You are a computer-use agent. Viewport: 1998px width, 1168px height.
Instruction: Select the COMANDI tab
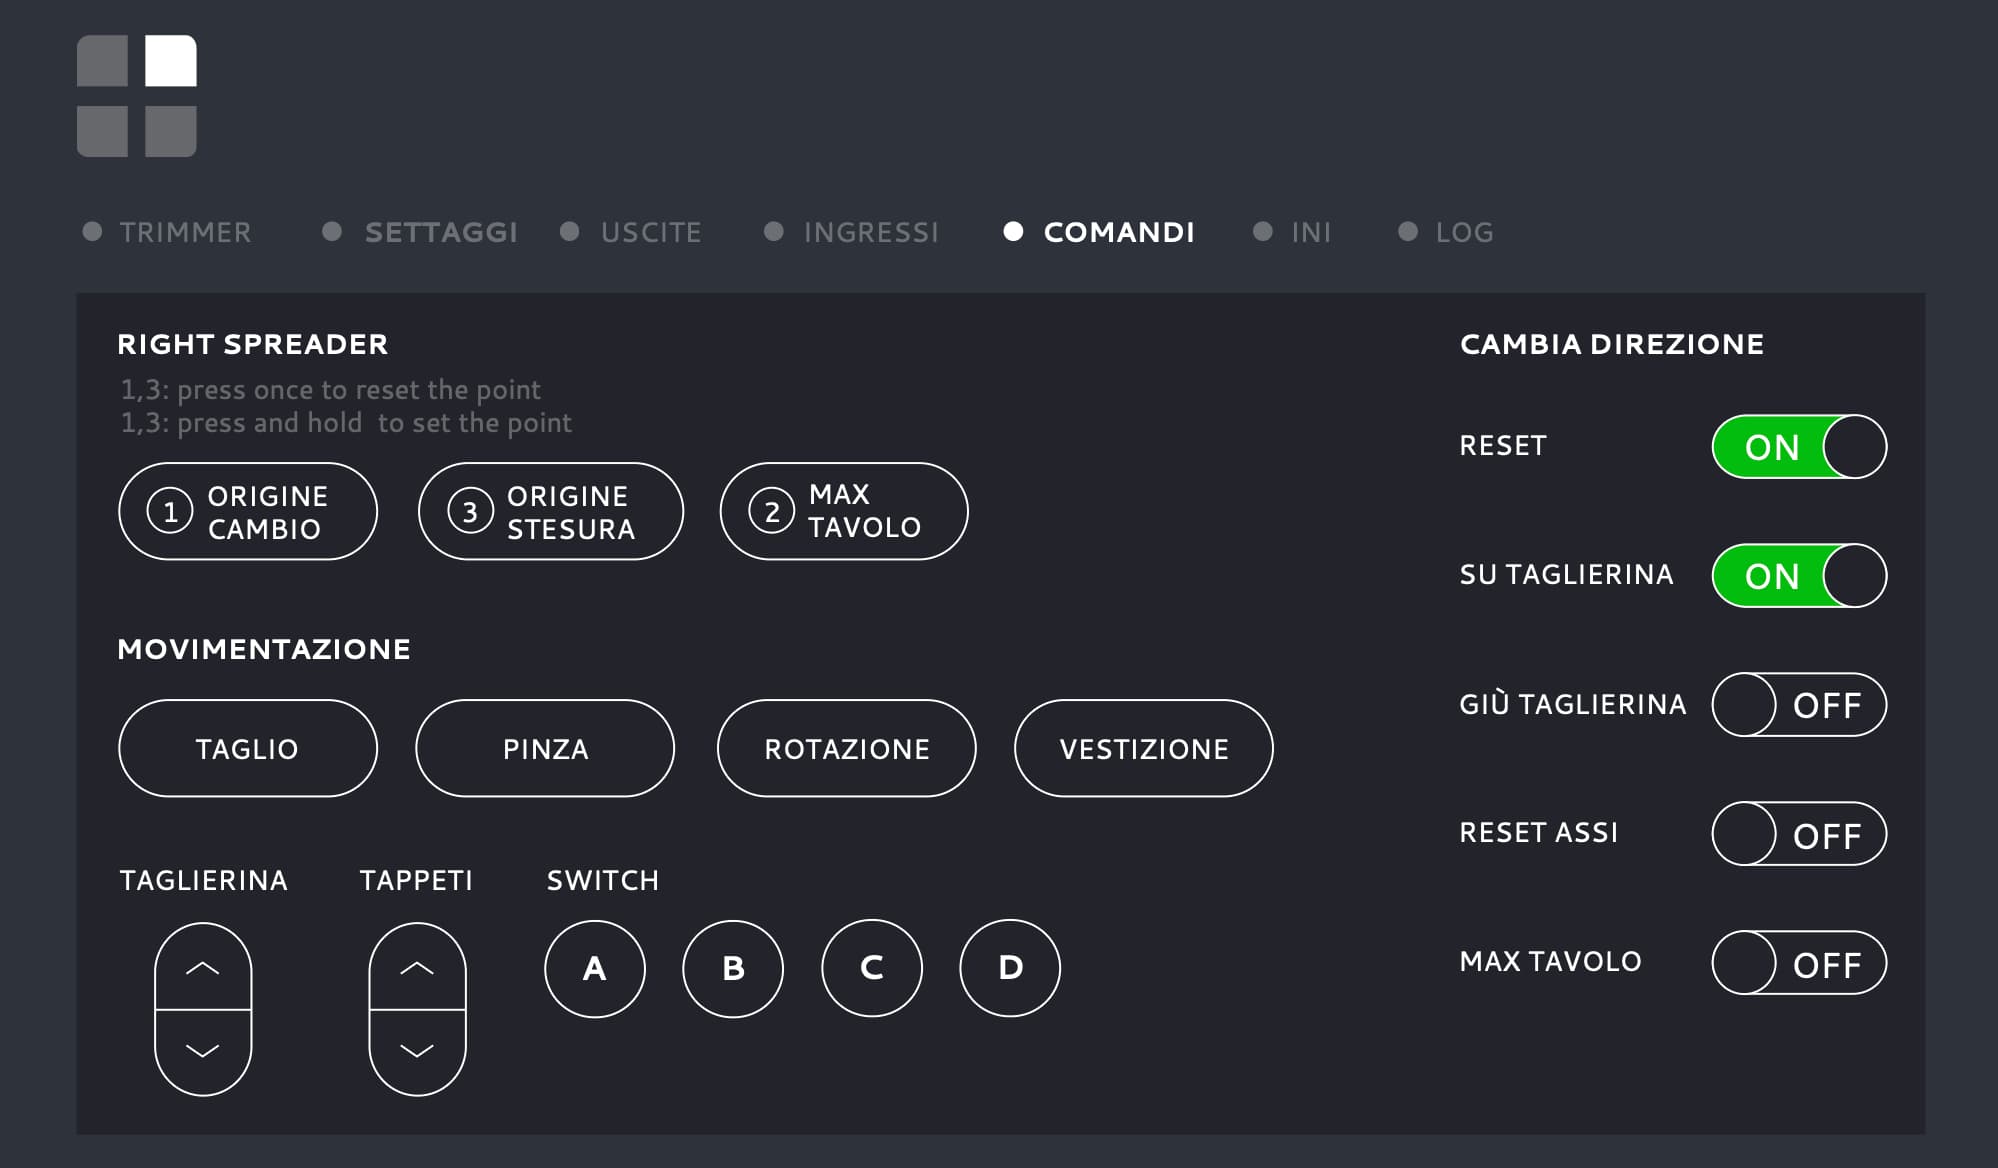(x=1099, y=232)
